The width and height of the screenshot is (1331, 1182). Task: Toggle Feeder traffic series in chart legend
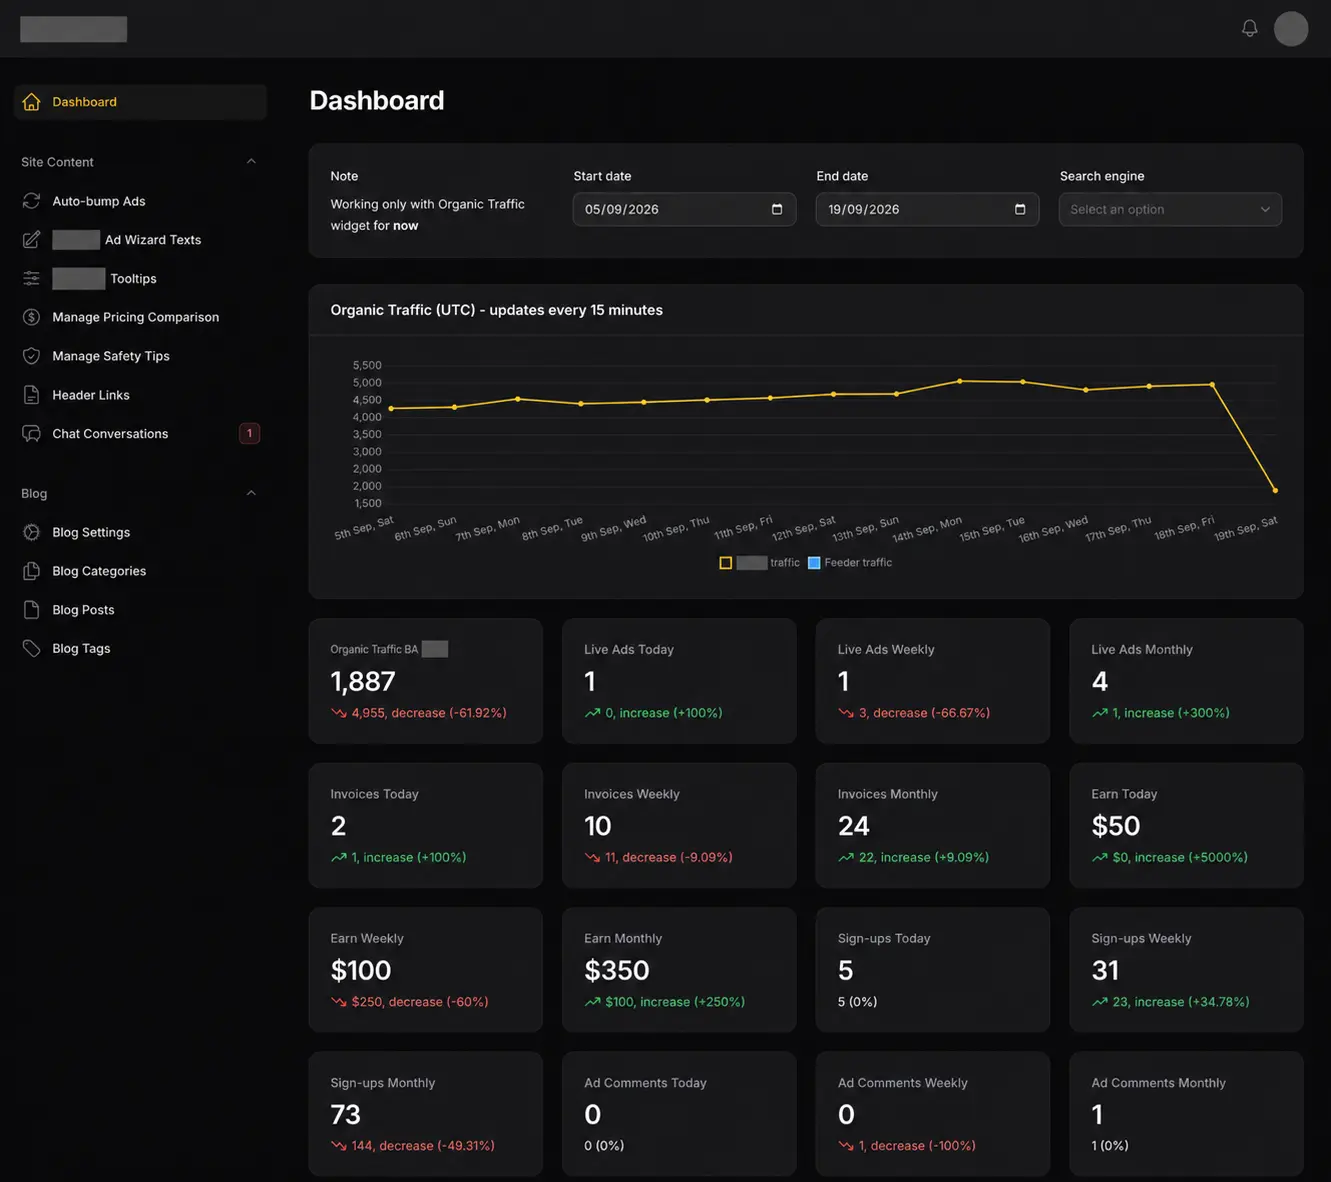point(850,563)
